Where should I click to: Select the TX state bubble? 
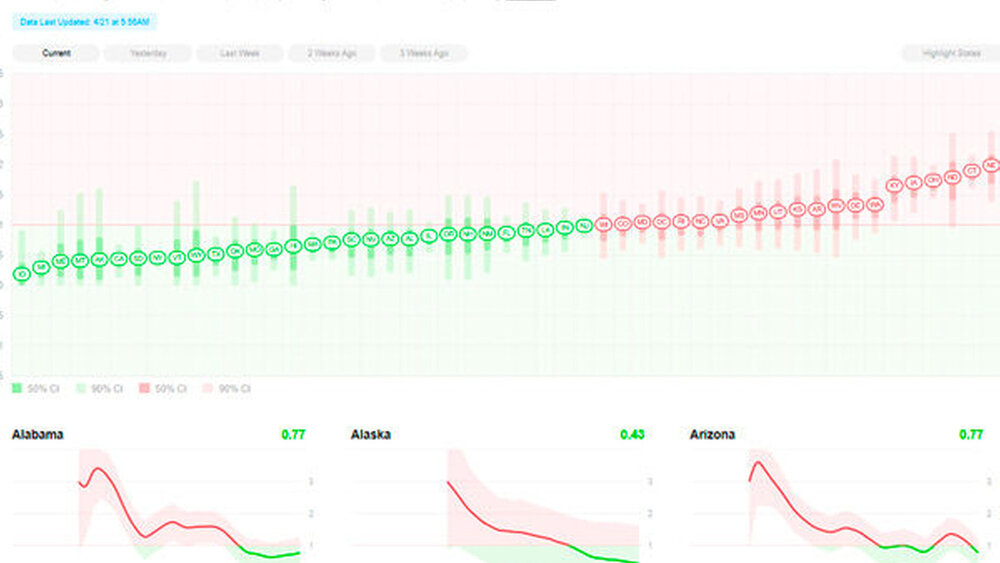pos(215,254)
